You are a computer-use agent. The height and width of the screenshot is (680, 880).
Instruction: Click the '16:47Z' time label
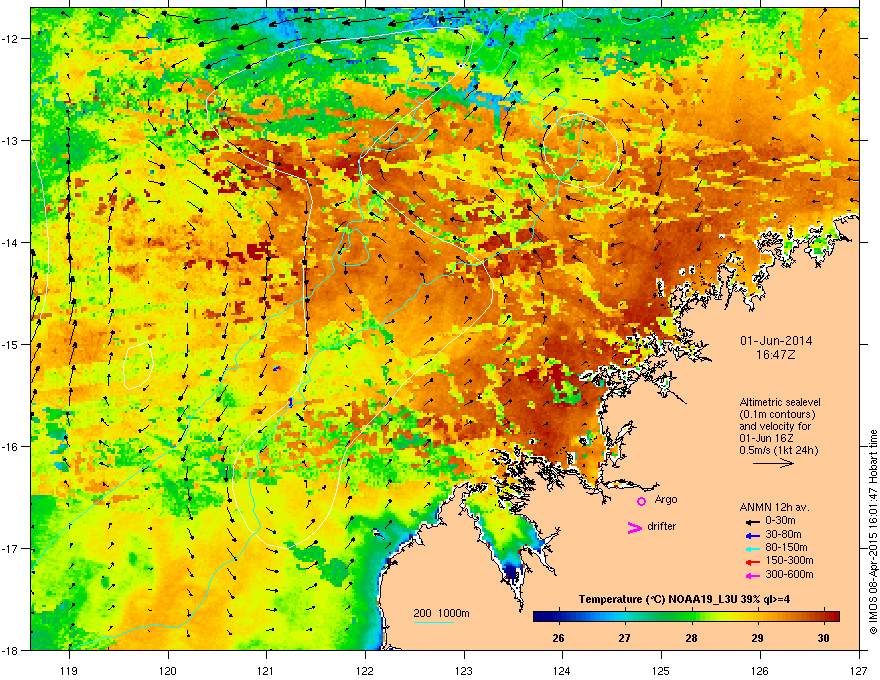[x=776, y=355]
